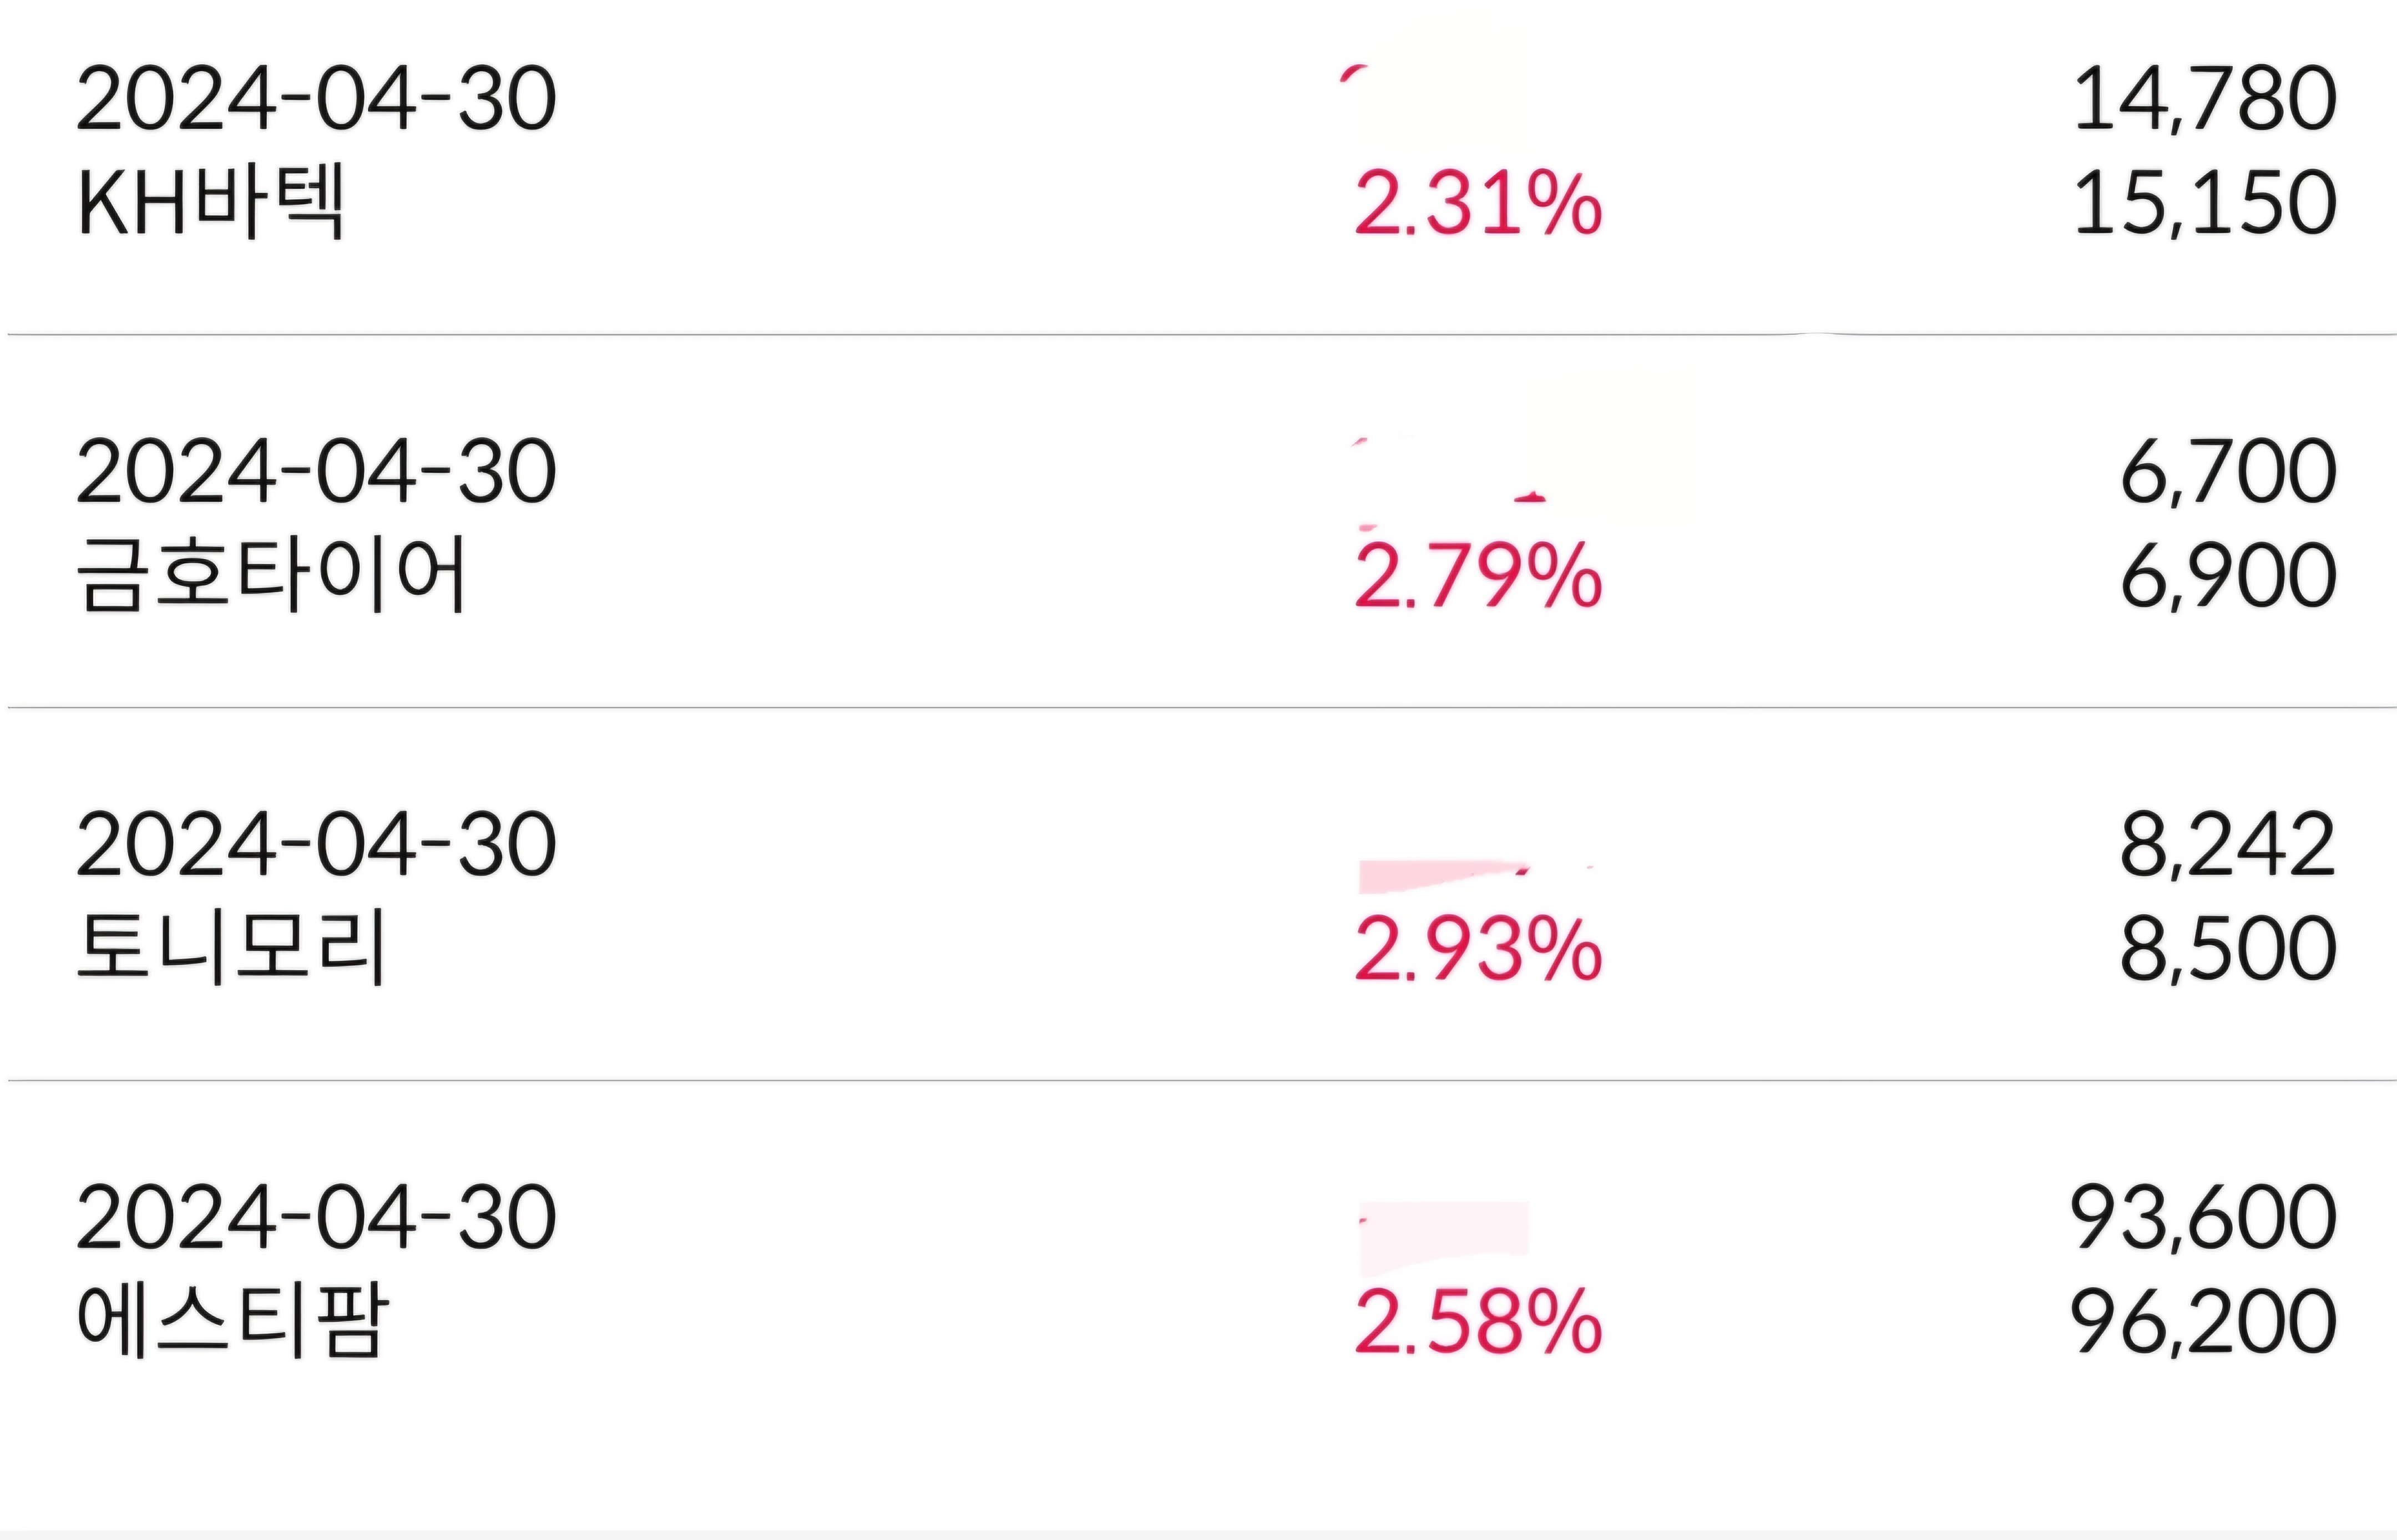Select the 15,150 price value
The width and height of the screenshot is (2397, 1540).
[2204, 204]
